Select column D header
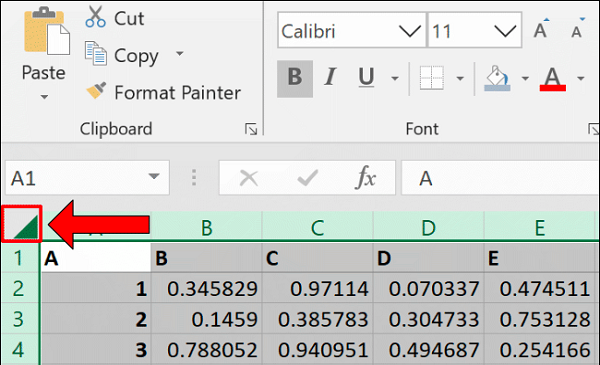Screen dimensions: 600x365 (x=429, y=226)
